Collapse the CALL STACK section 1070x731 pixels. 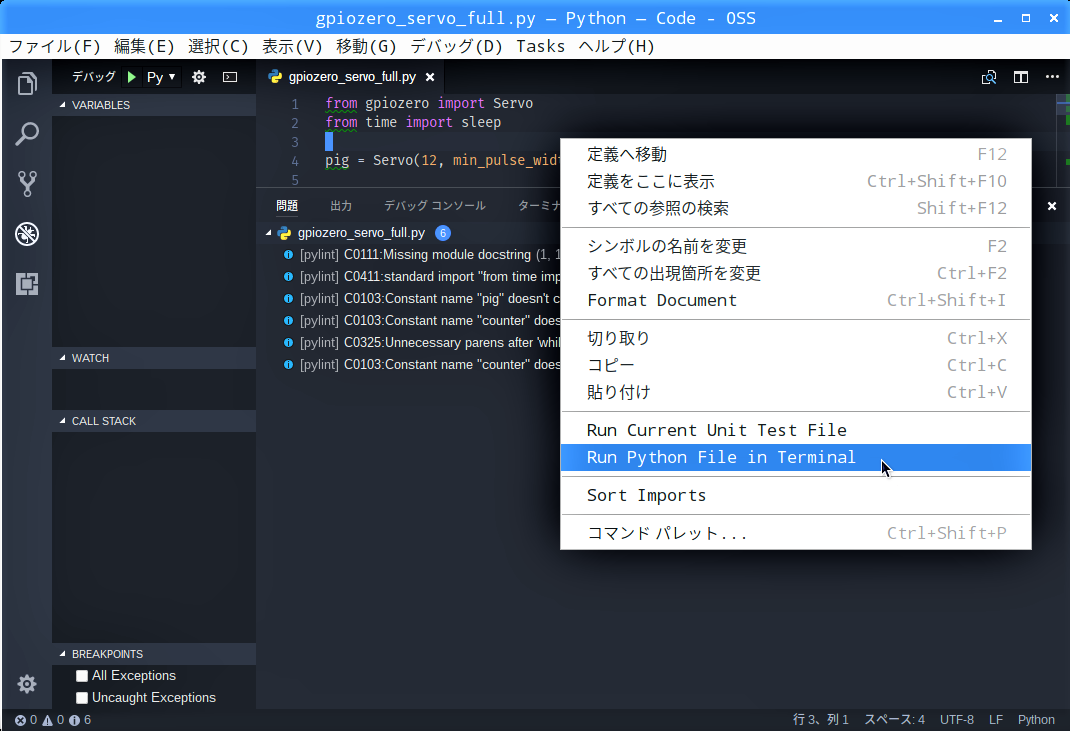pyautogui.click(x=154, y=421)
